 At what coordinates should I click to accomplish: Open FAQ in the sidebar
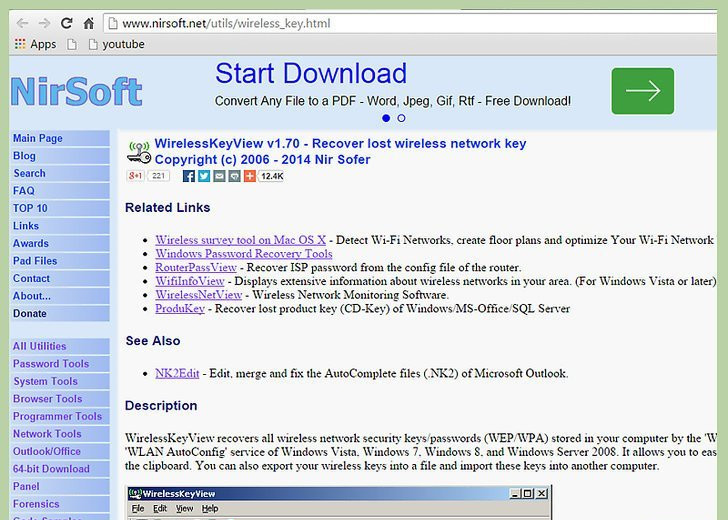pos(60,191)
